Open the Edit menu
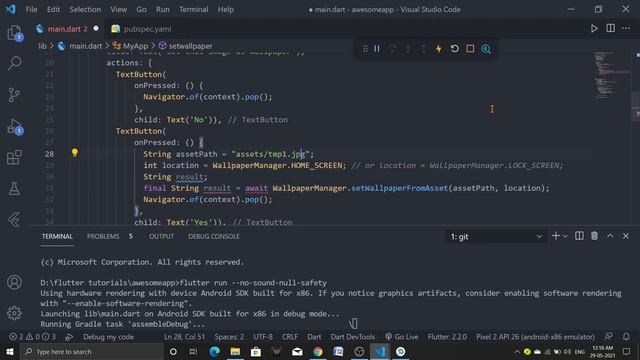The image size is (640, 360). [x=53, y=9]
